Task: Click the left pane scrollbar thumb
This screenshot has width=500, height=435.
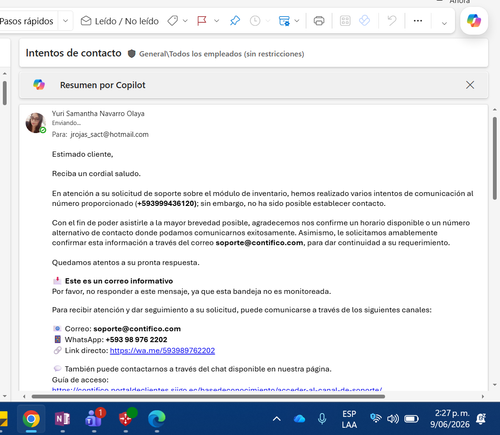Action: coord(5,93)
